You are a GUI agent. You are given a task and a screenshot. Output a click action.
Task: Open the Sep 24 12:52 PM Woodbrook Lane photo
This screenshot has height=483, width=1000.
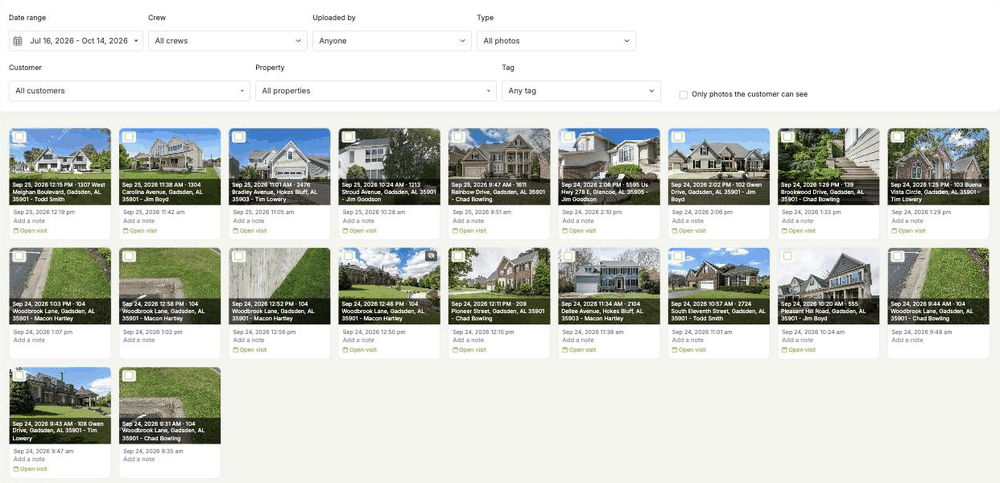(x=280, y=286)
